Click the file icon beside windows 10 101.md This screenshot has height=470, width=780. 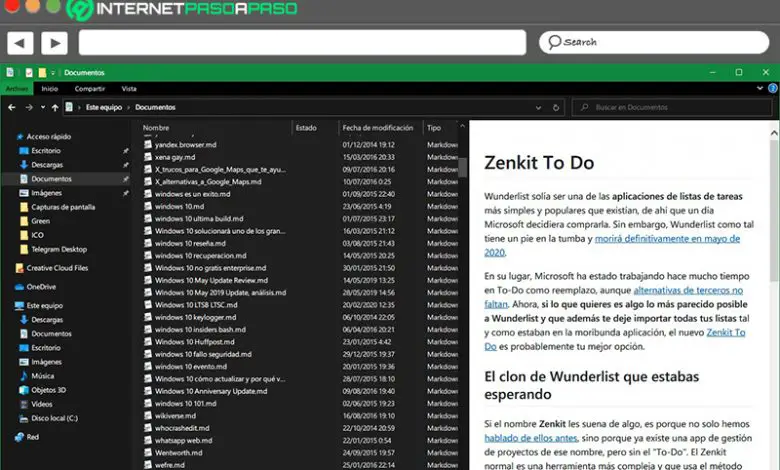click(x=148, y=403)
